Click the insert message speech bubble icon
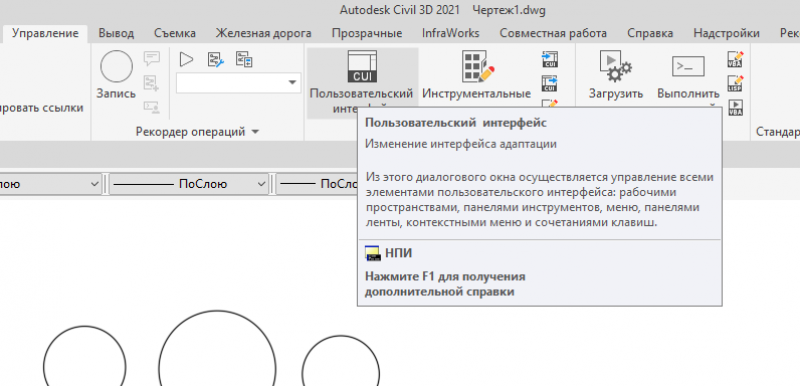 pyautogui.click(x=152, y=59)
